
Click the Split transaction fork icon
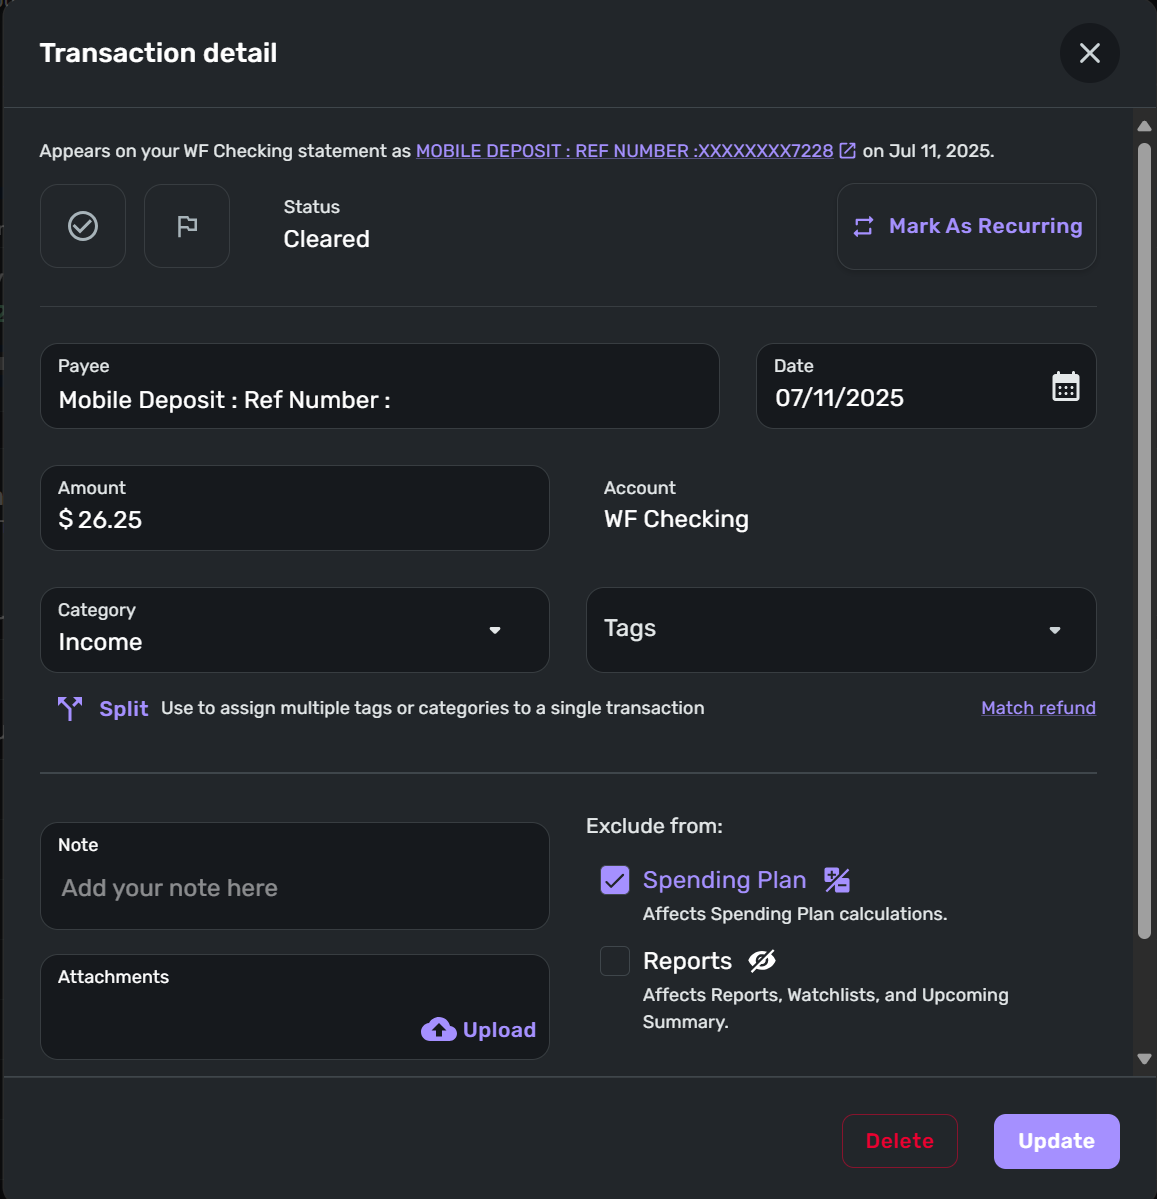70,708
